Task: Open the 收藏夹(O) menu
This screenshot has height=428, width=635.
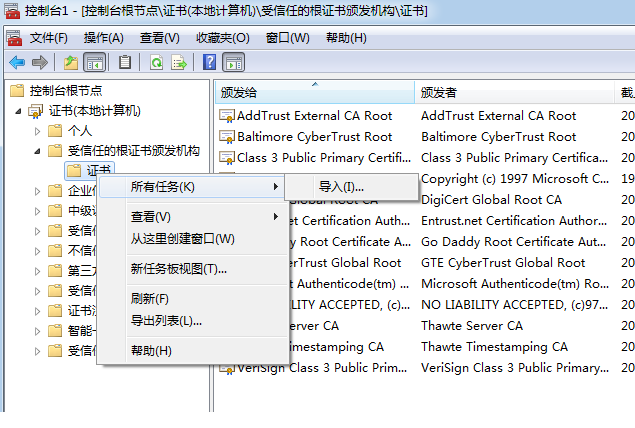Action: [x=223, y=38]
